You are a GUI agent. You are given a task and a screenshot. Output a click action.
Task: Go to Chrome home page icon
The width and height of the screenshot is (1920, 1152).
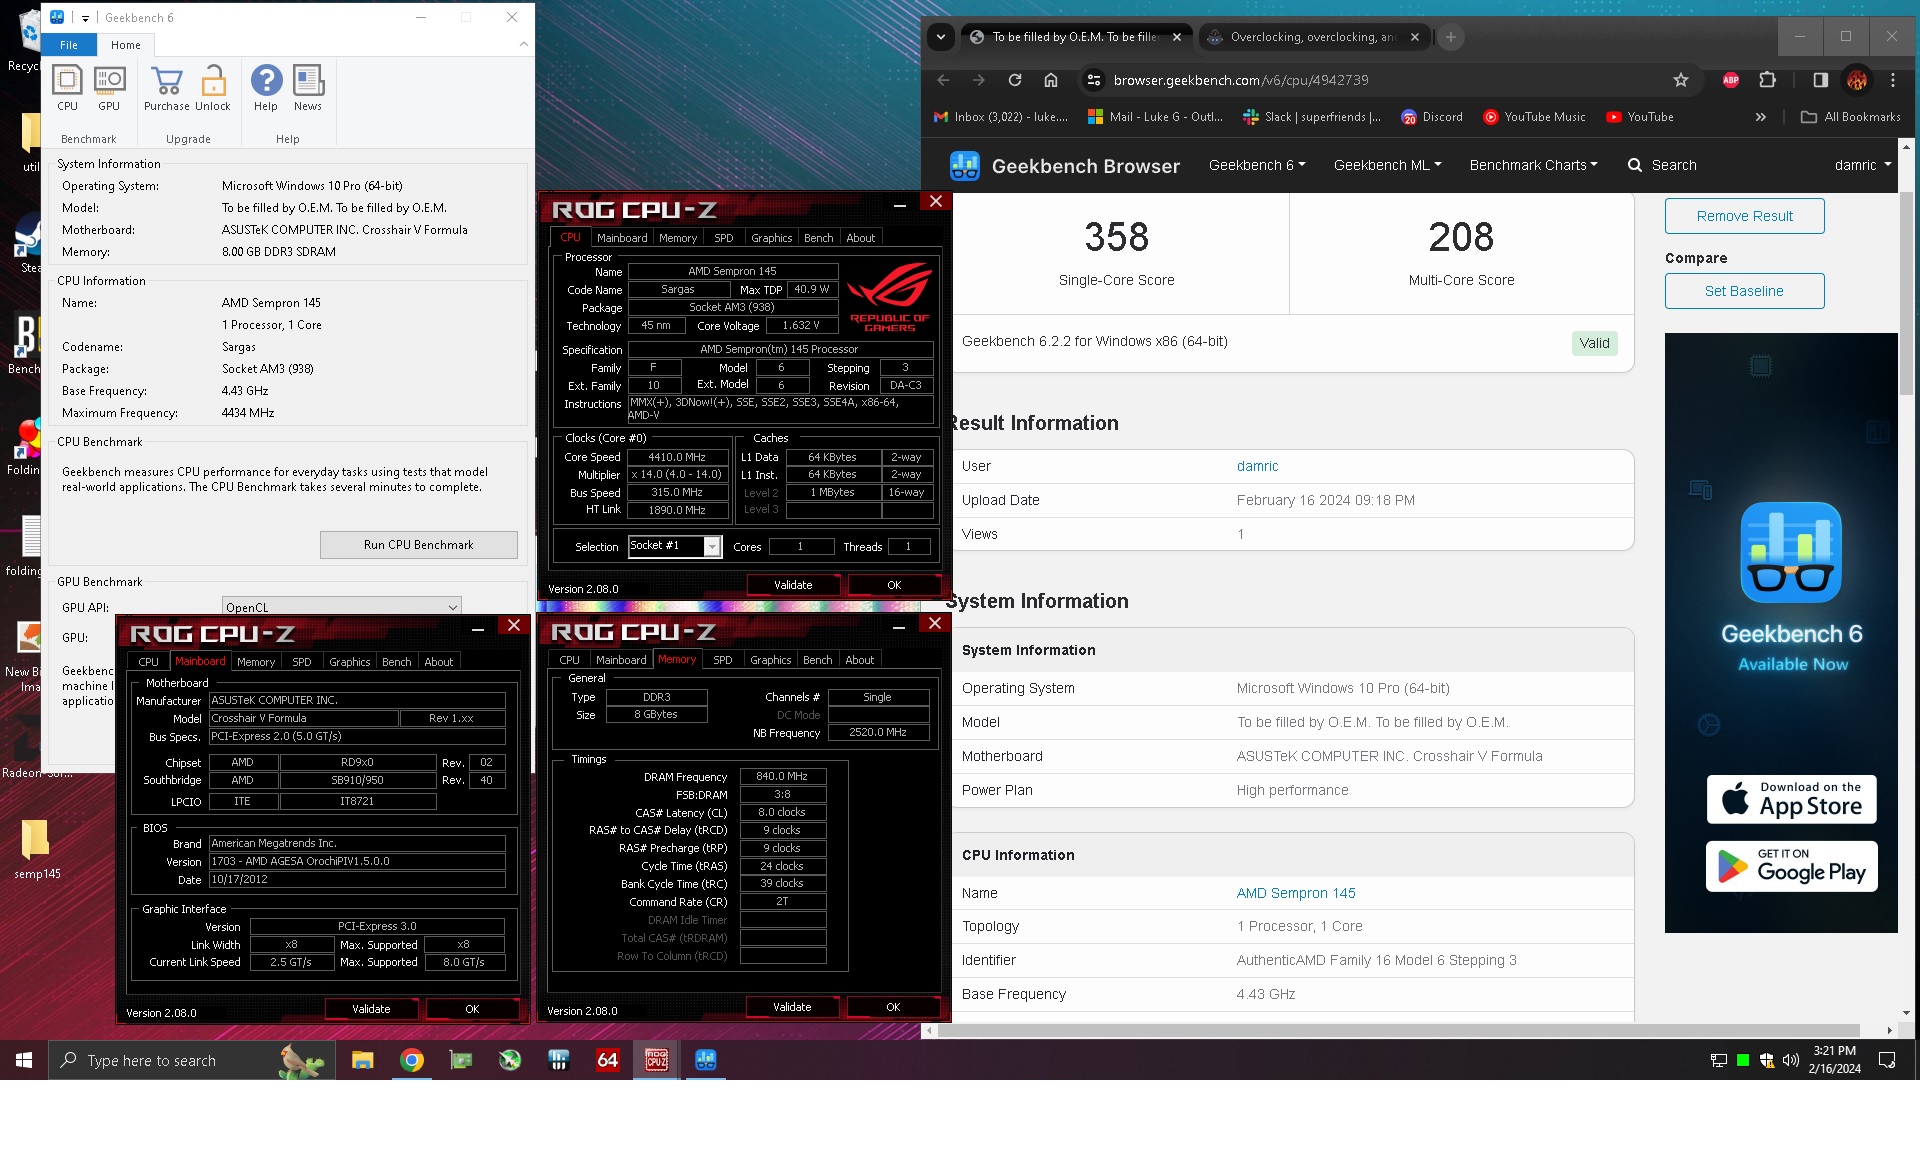pos(1050,80)
